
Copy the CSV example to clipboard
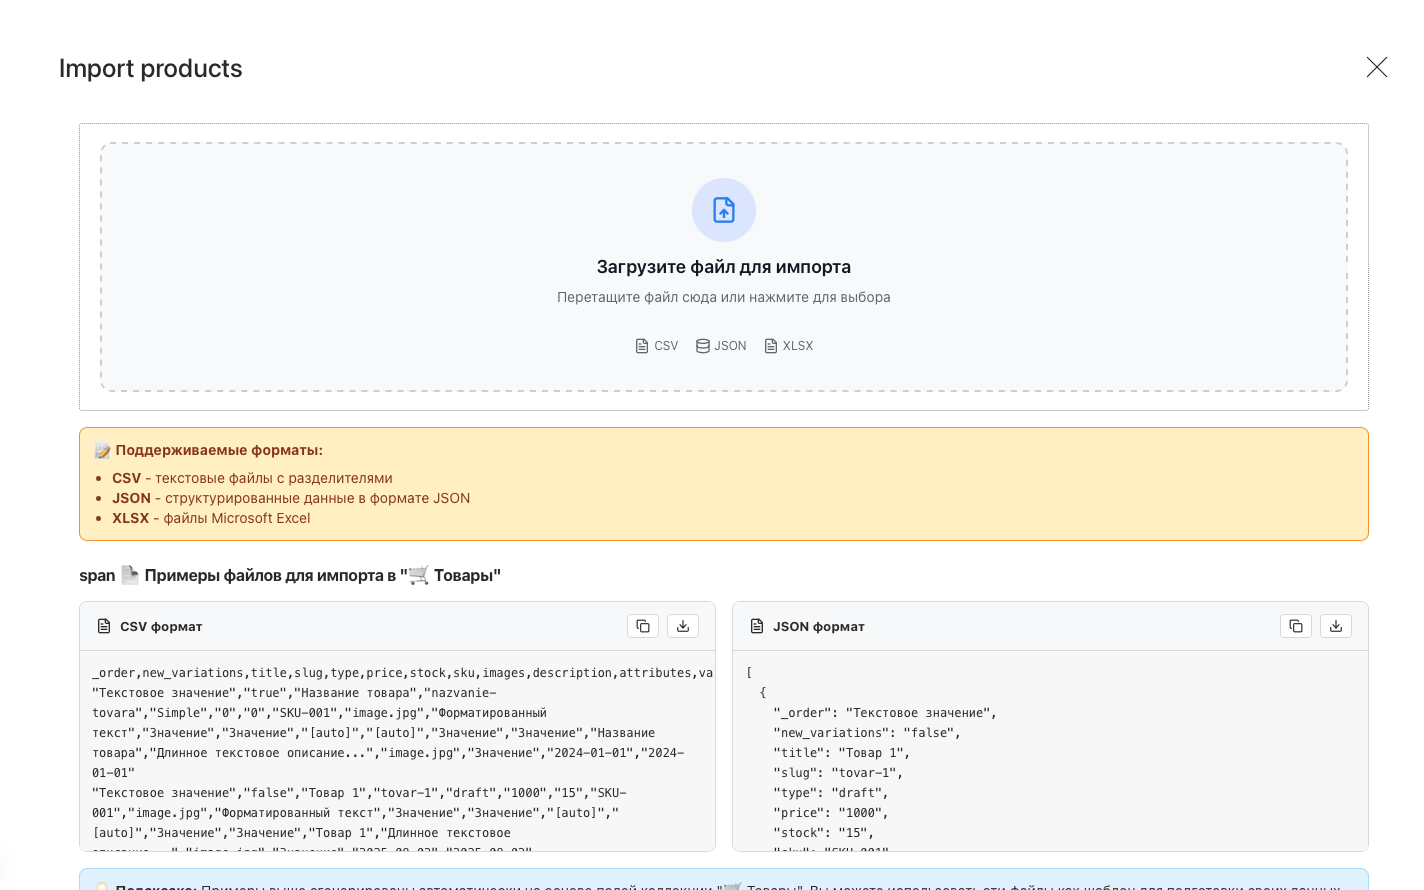(643, 626)
